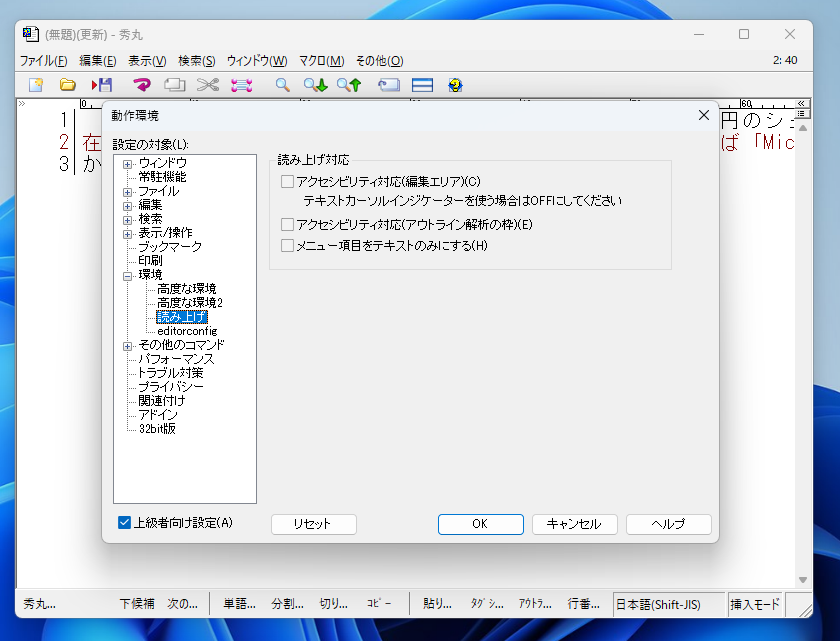Click the キャンセル button
Viewport: 840px width, 641px height.
click(575, 524)
